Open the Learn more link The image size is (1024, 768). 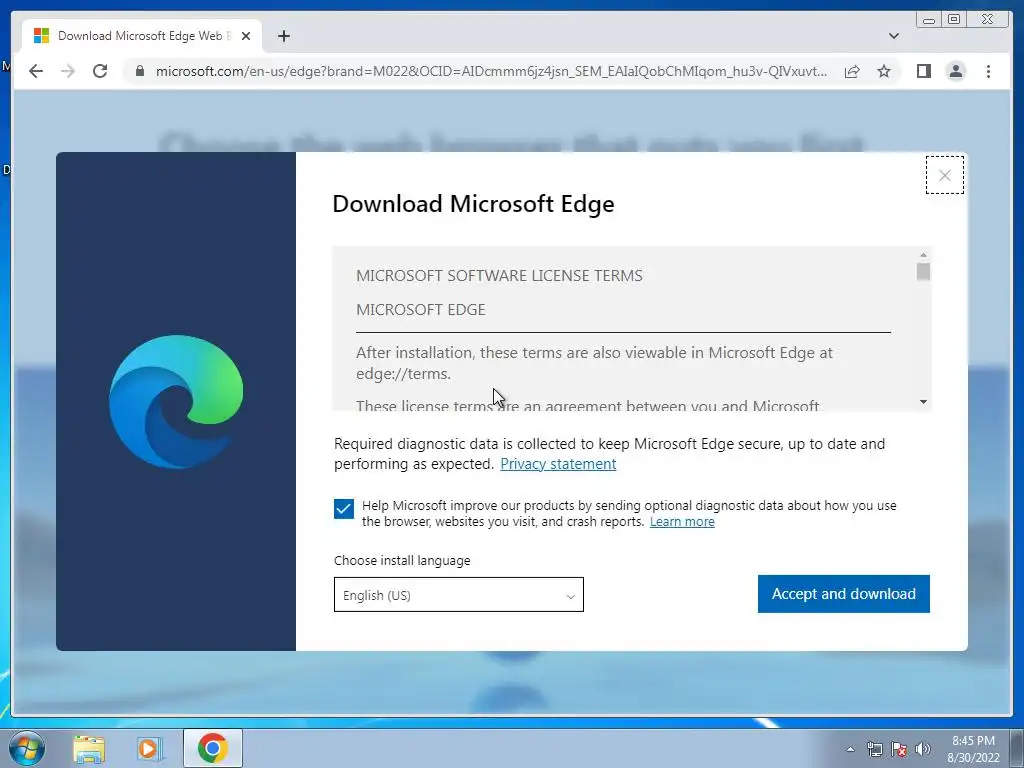tap(682, 522)
